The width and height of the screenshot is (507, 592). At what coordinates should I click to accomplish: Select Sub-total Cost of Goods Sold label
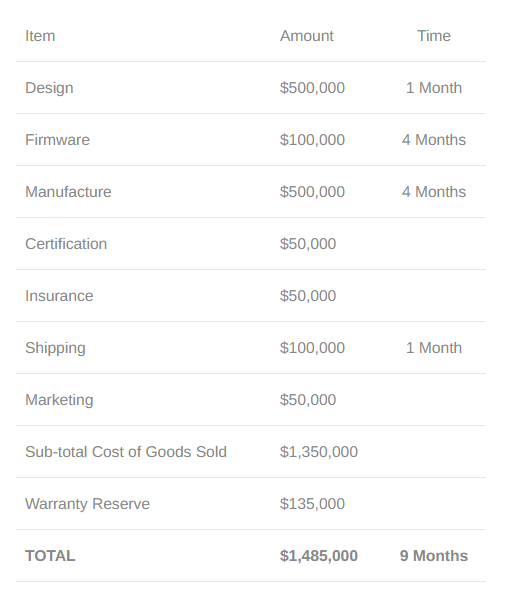click(126, 452)
